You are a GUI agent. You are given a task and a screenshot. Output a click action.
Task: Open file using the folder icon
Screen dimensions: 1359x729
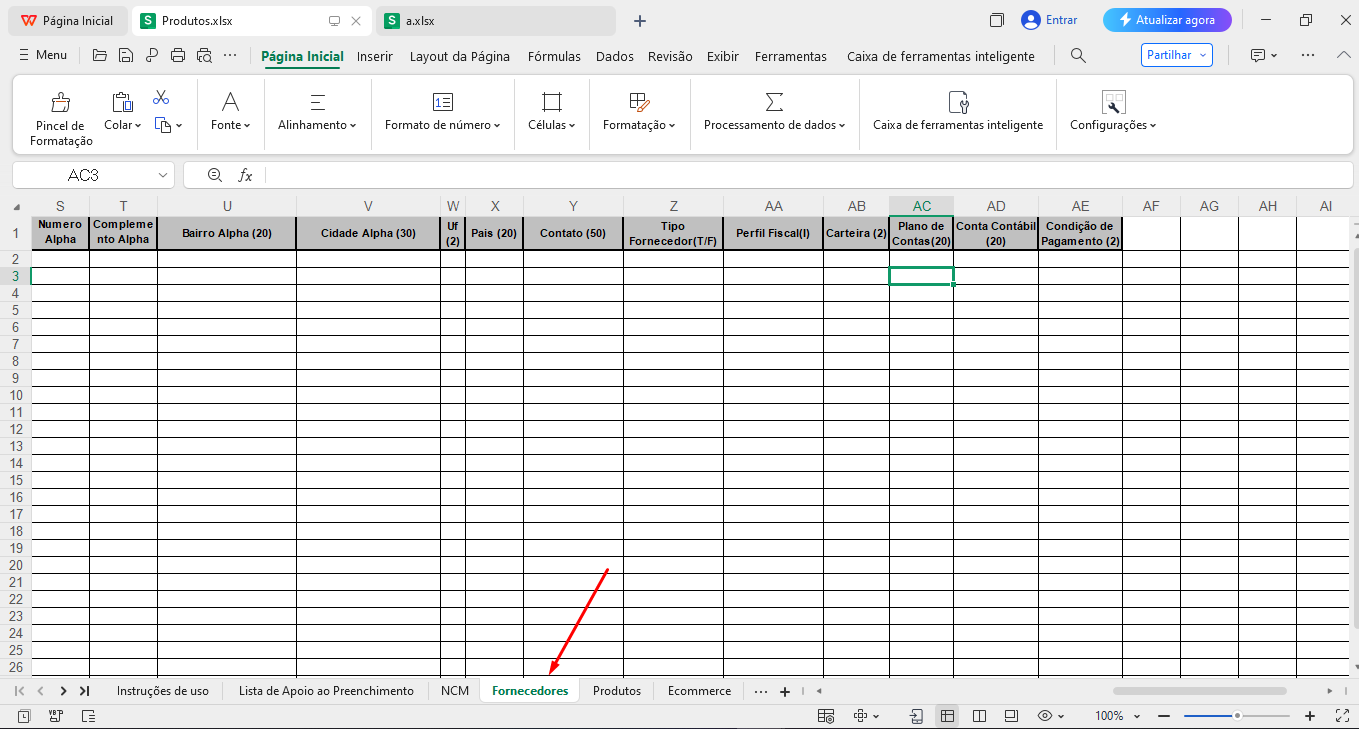99,56
